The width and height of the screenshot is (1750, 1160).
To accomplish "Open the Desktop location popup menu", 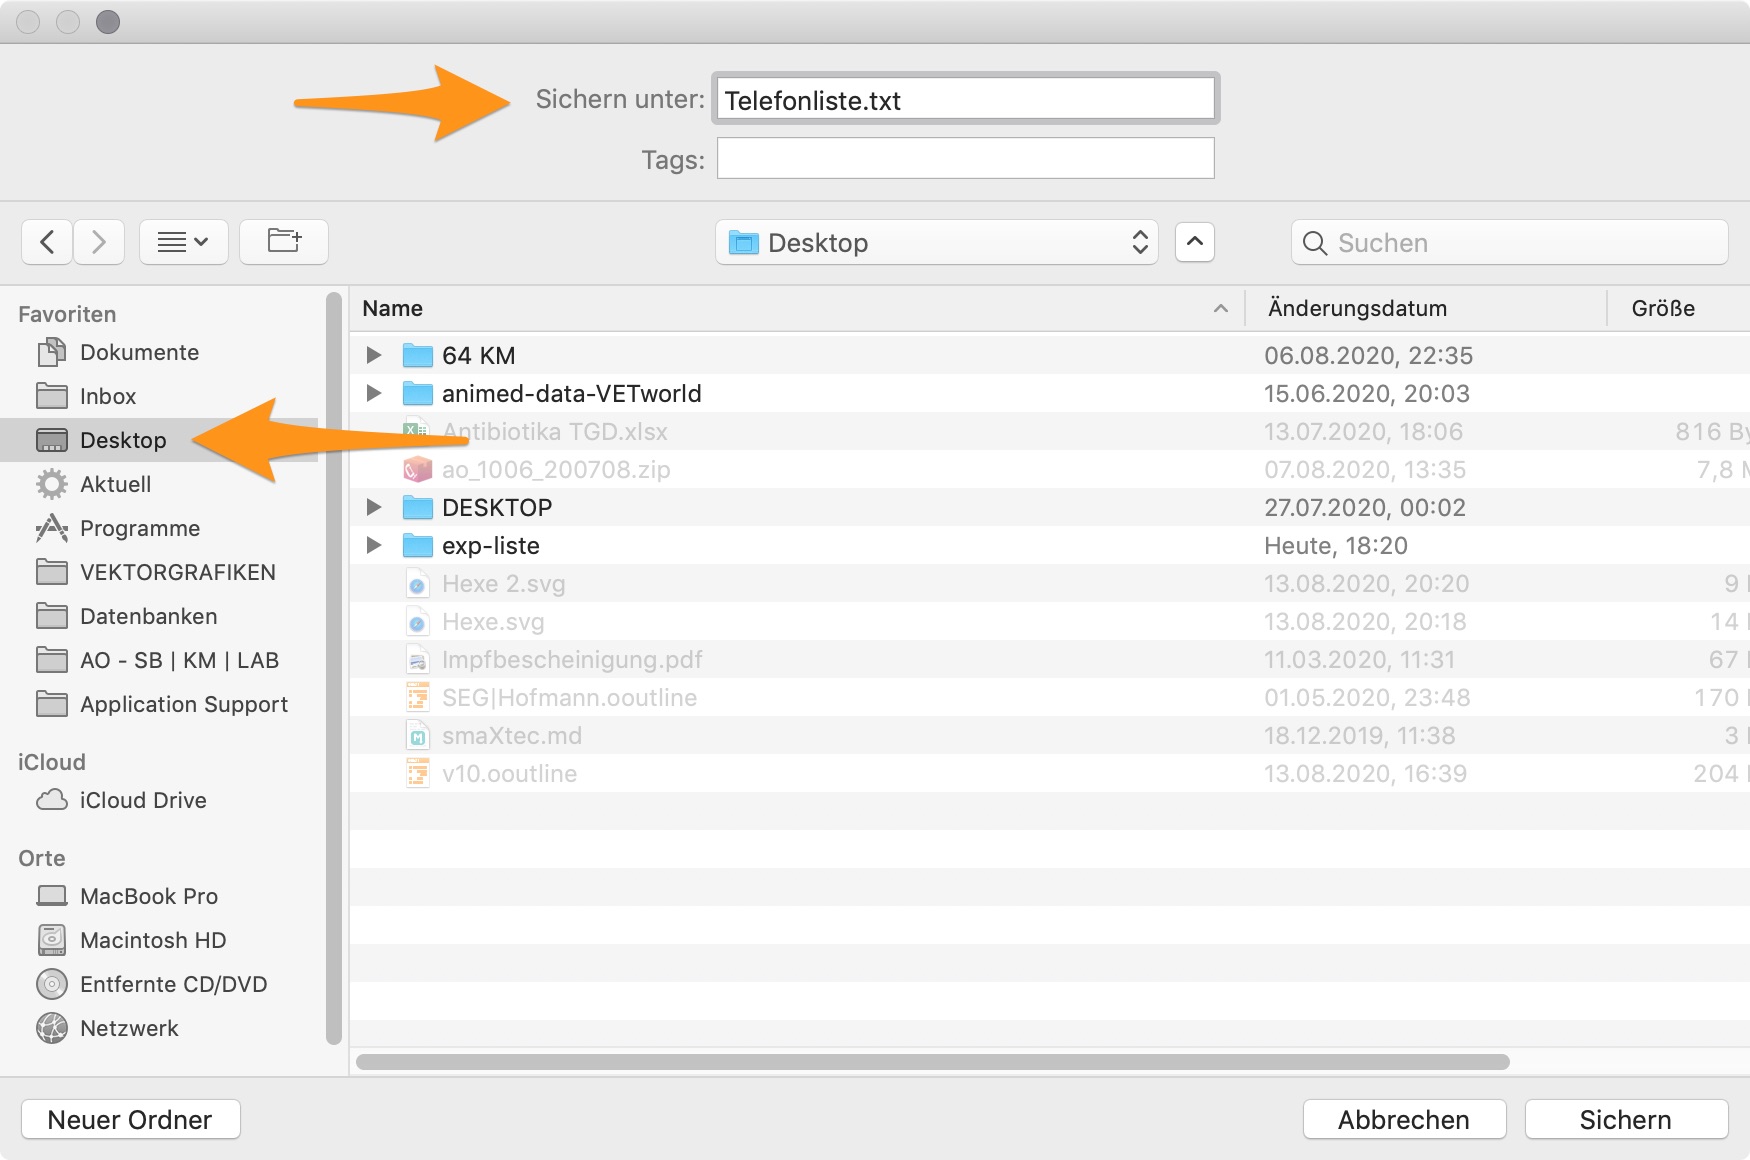I will coord(936,242).
